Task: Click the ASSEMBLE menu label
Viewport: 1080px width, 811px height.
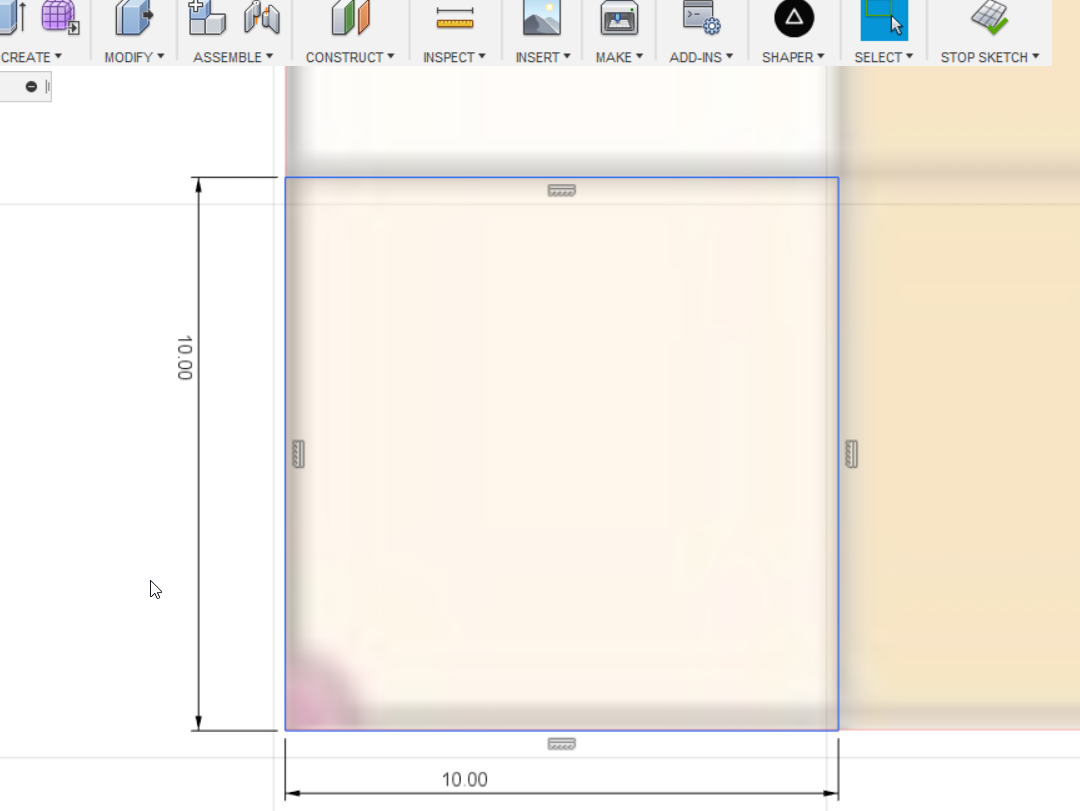Action: pos(228,57)
